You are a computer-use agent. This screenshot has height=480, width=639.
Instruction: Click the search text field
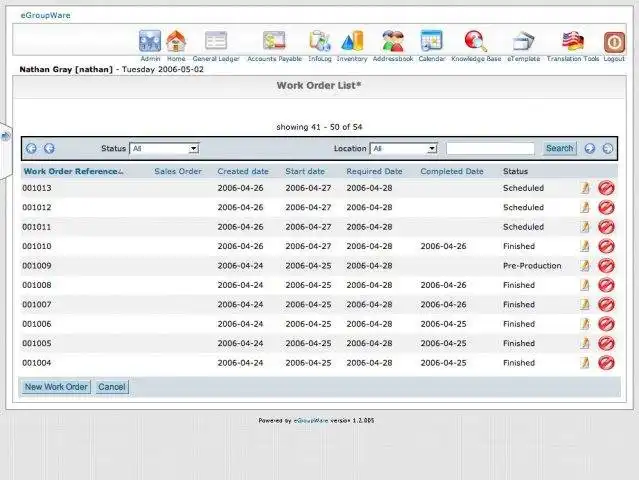coord(490,149)
